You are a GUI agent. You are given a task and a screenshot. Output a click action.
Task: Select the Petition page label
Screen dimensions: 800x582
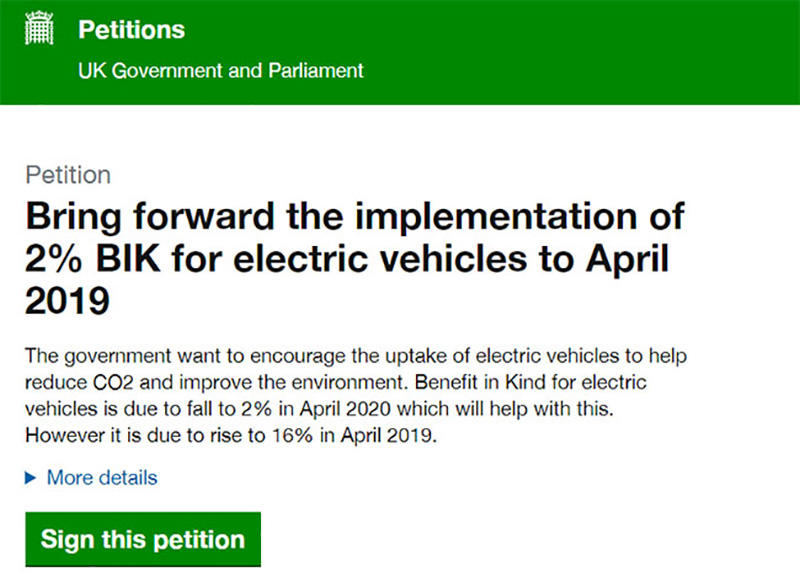click(68, 175)
